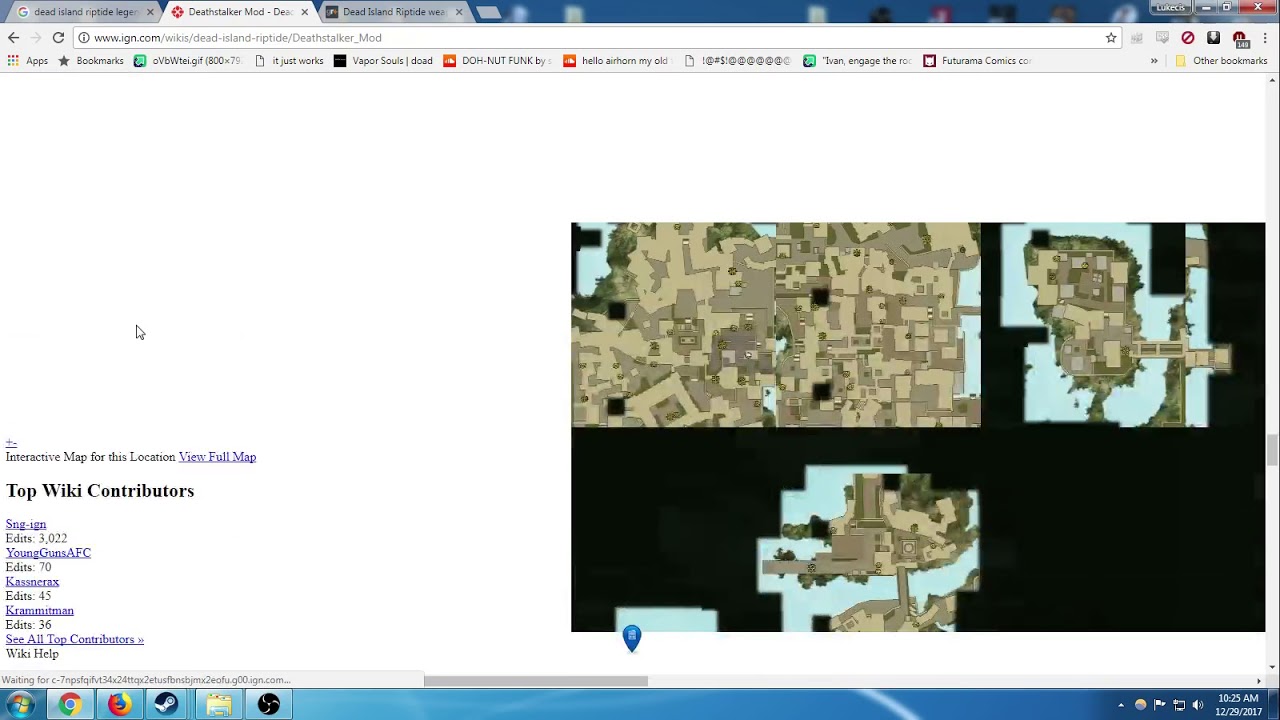Viewport: 1280px width, 720px height.
Task: Click the vertical scrollbar thumb
Action: 1272,451
